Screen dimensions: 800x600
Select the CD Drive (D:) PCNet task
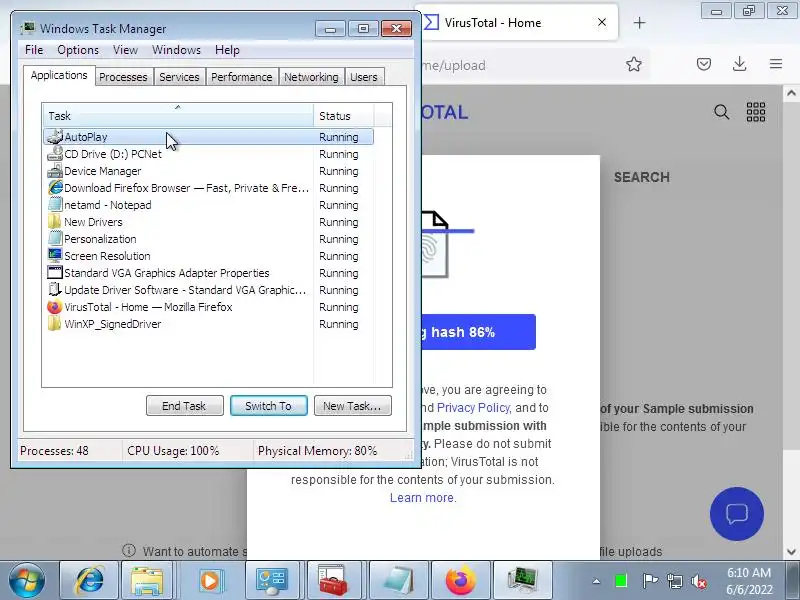coord(209,154)
